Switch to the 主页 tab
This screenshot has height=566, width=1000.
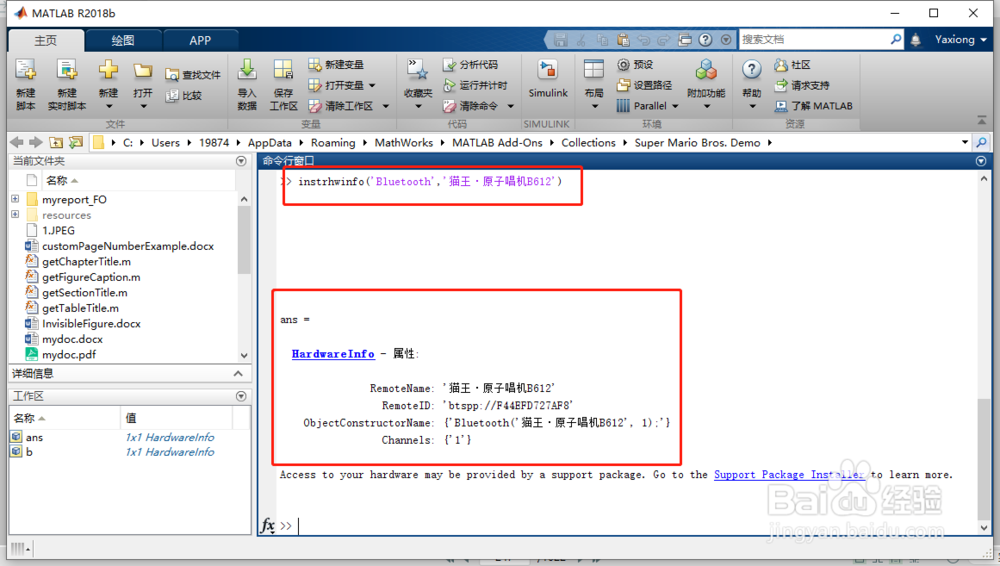tap(45, 40)
